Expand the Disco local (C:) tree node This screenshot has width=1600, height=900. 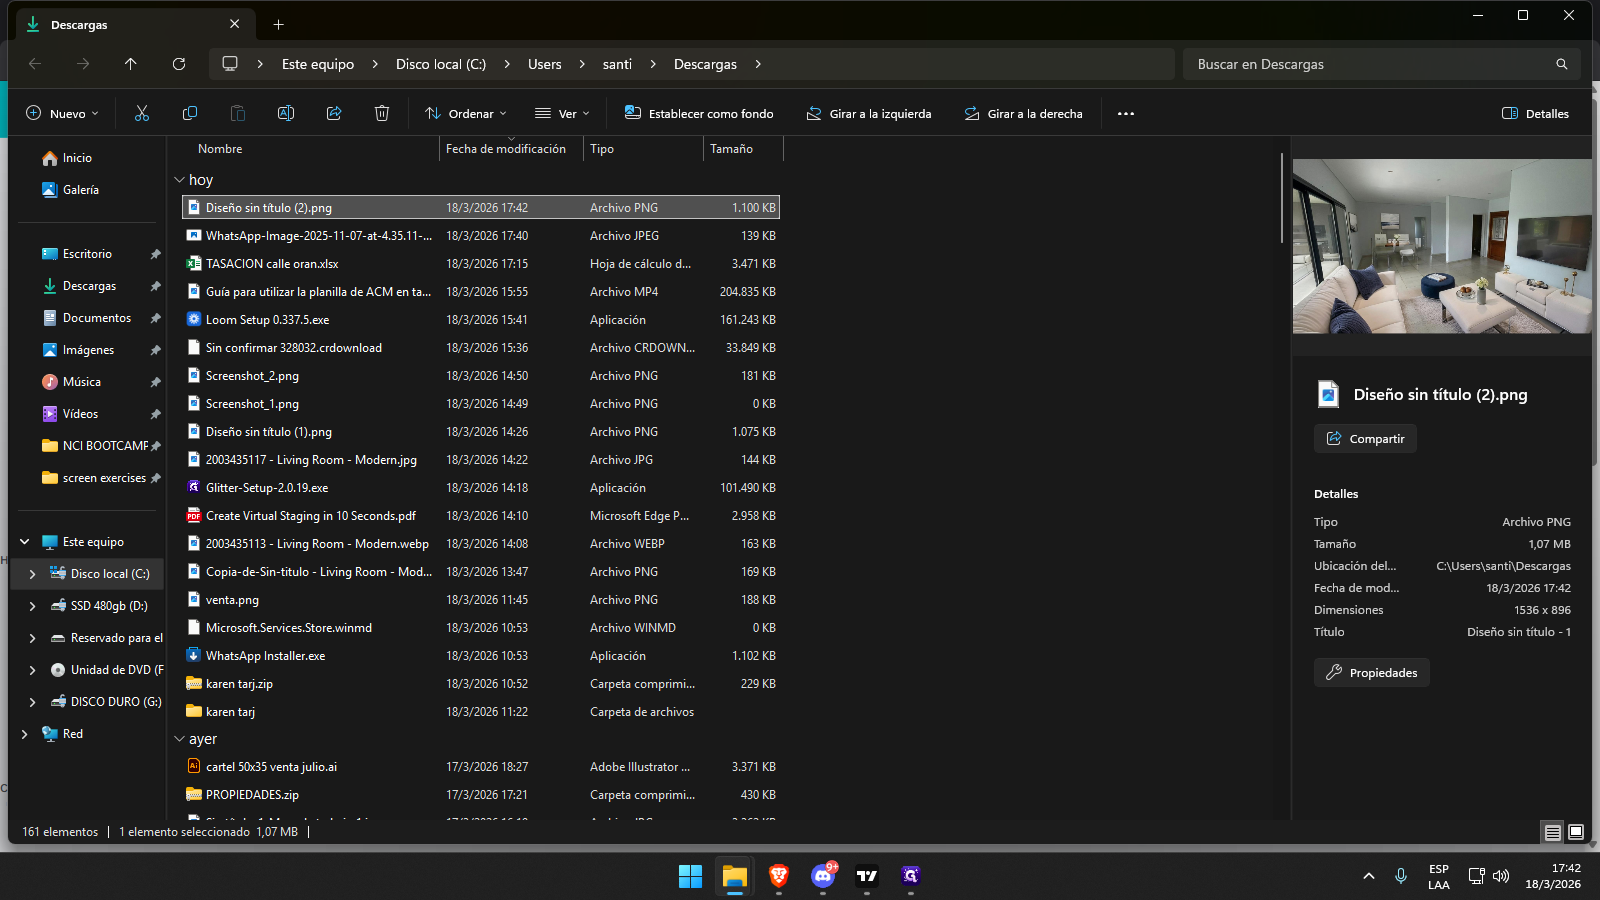coord(32,574)
